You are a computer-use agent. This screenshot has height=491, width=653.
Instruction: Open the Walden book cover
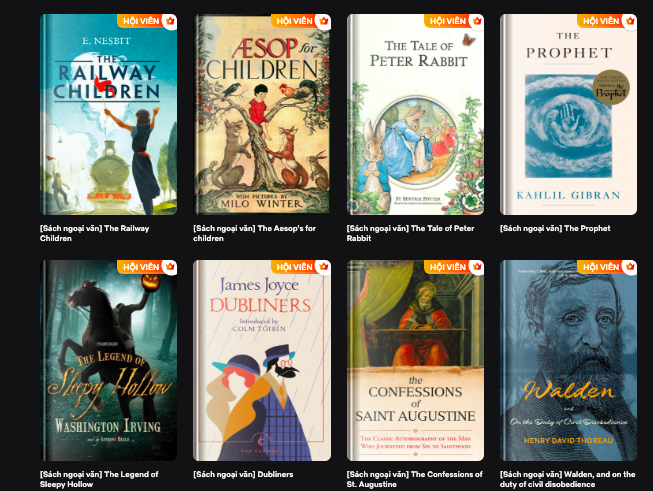point(568,360)
